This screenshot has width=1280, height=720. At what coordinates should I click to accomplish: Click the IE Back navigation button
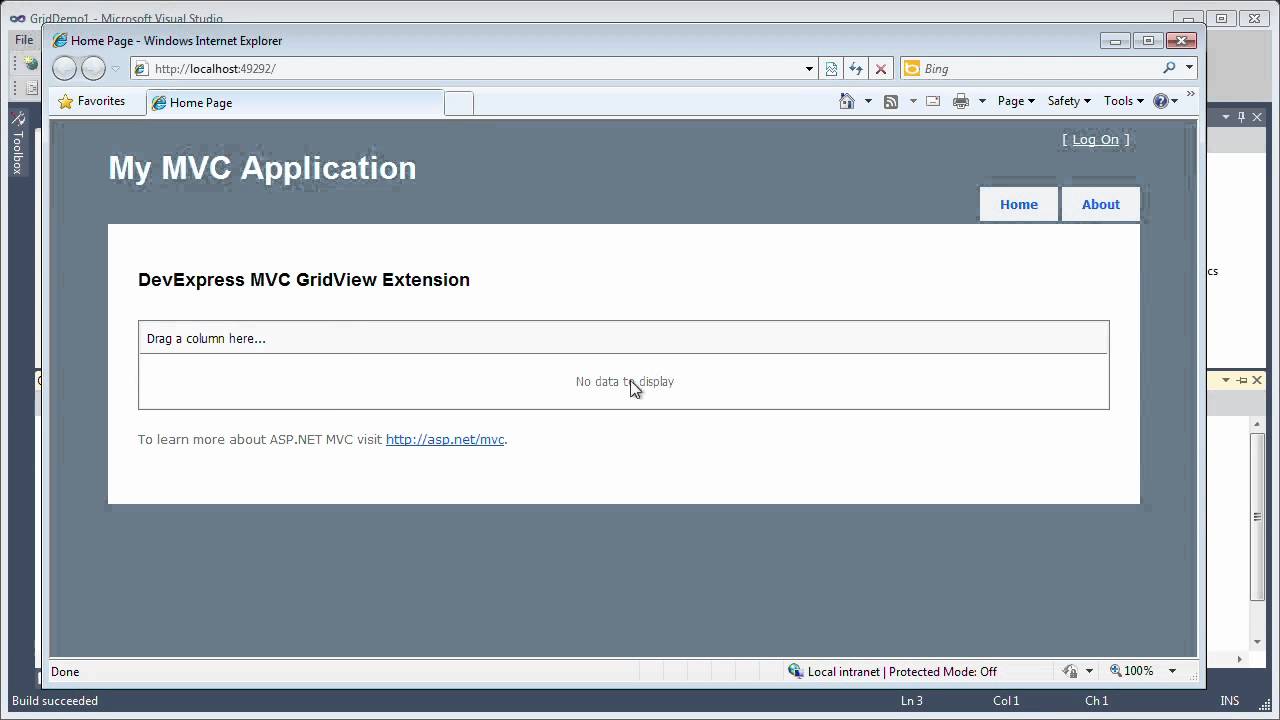pyautogui.click(x=64, y=68)
